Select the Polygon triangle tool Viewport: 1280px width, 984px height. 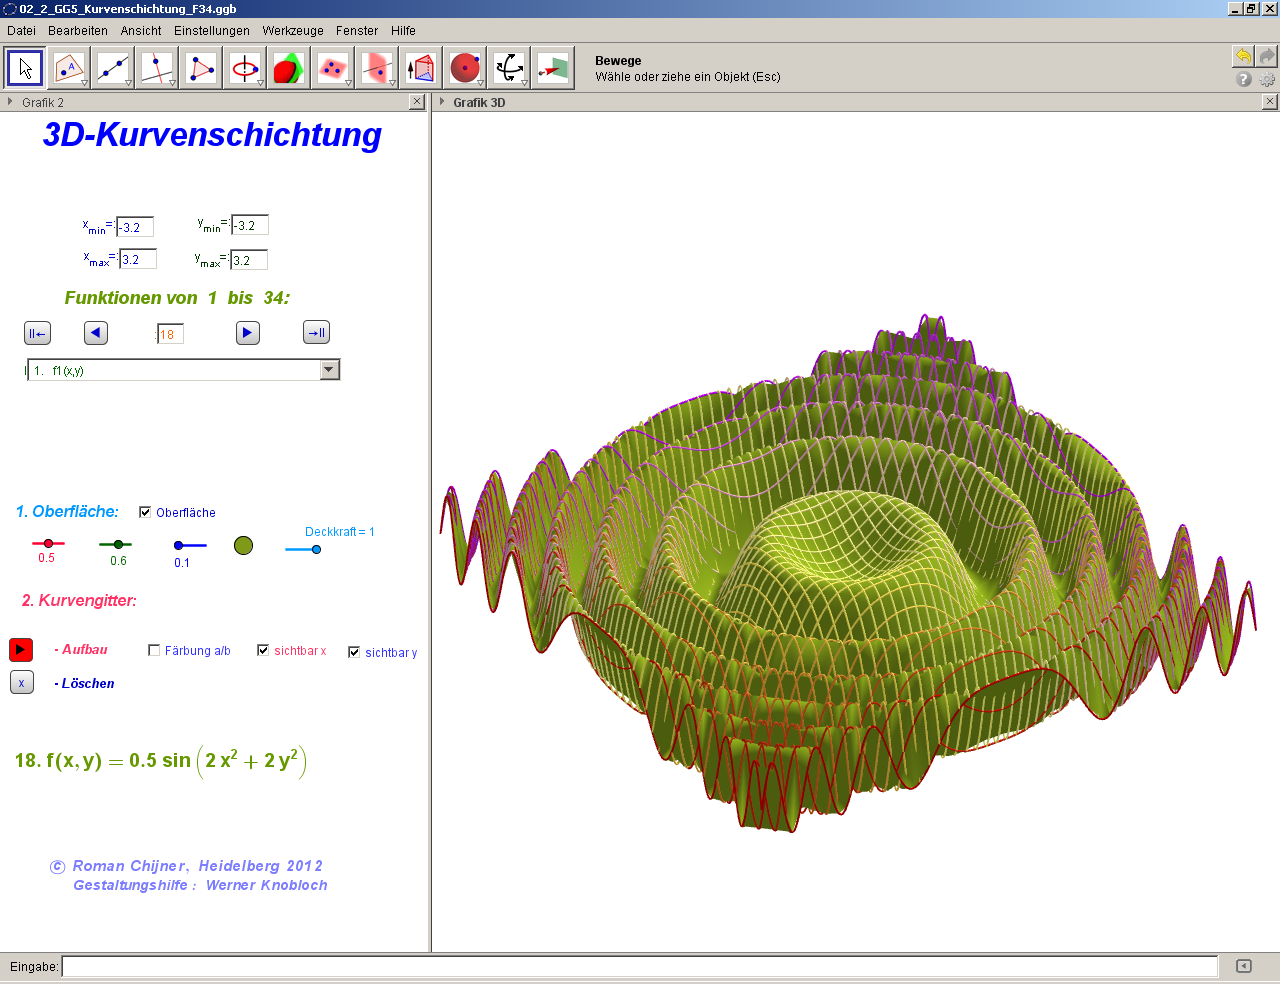click(x=201, y=68)
